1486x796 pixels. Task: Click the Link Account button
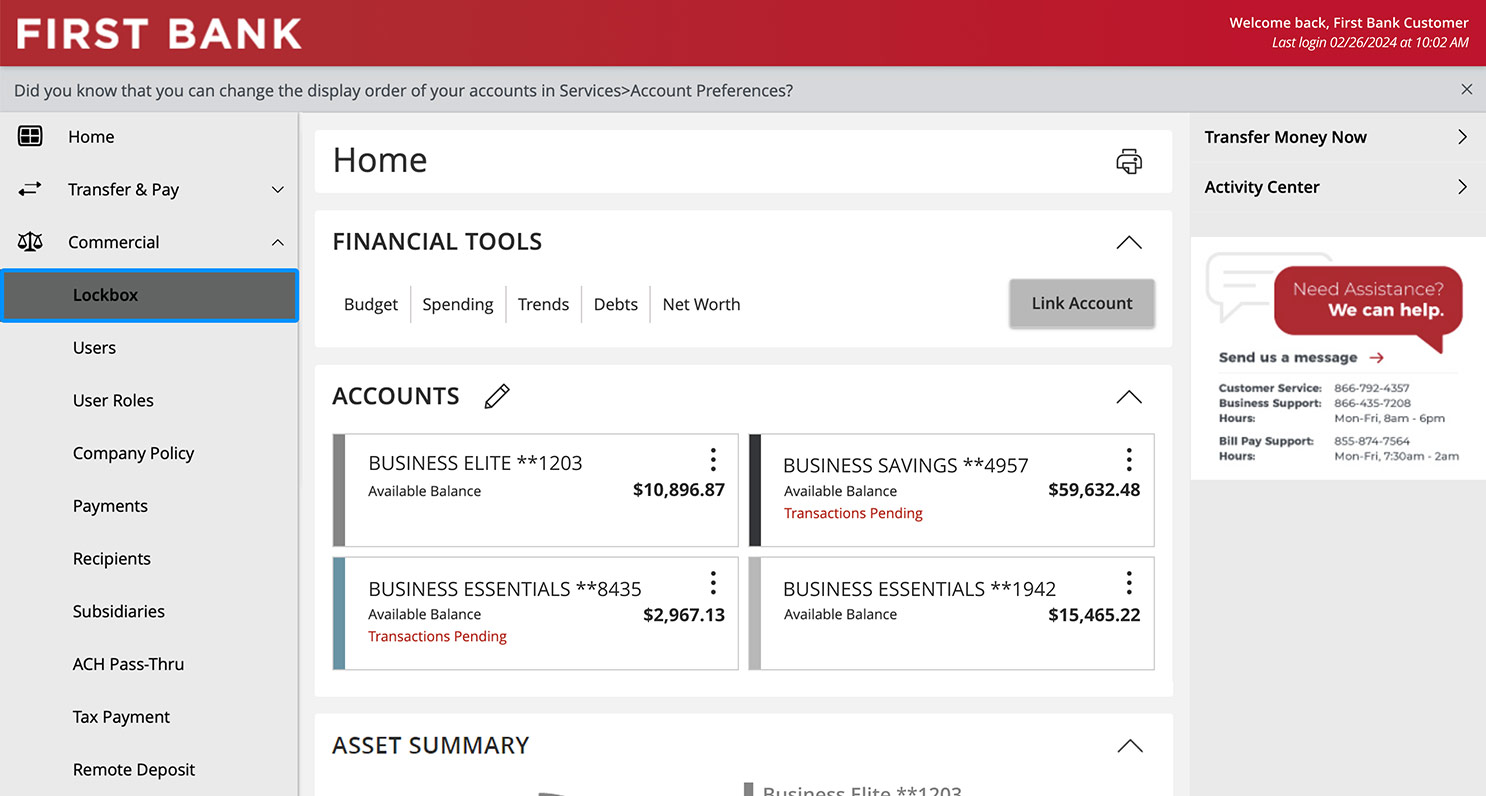(1082, 303)
